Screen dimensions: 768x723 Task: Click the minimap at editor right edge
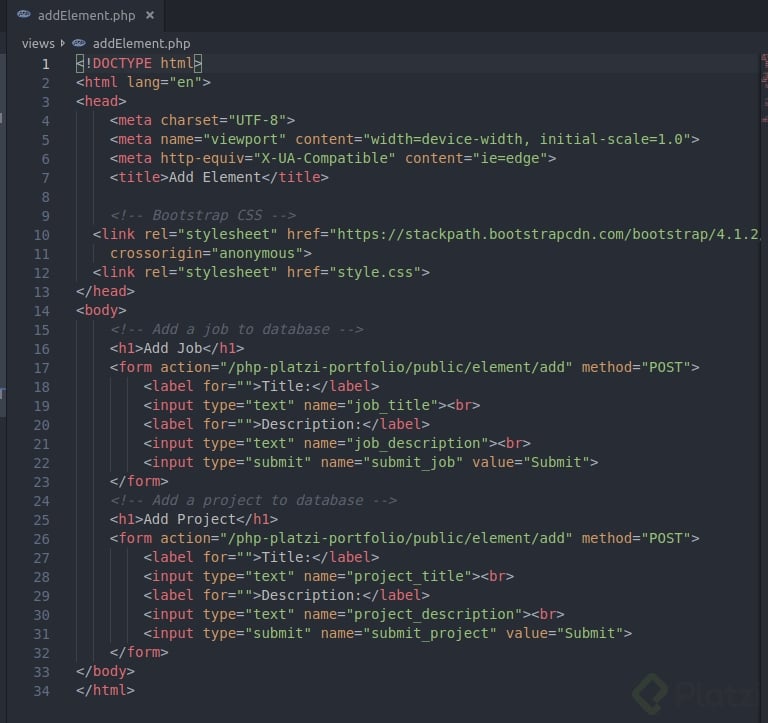tap(764, 88)
